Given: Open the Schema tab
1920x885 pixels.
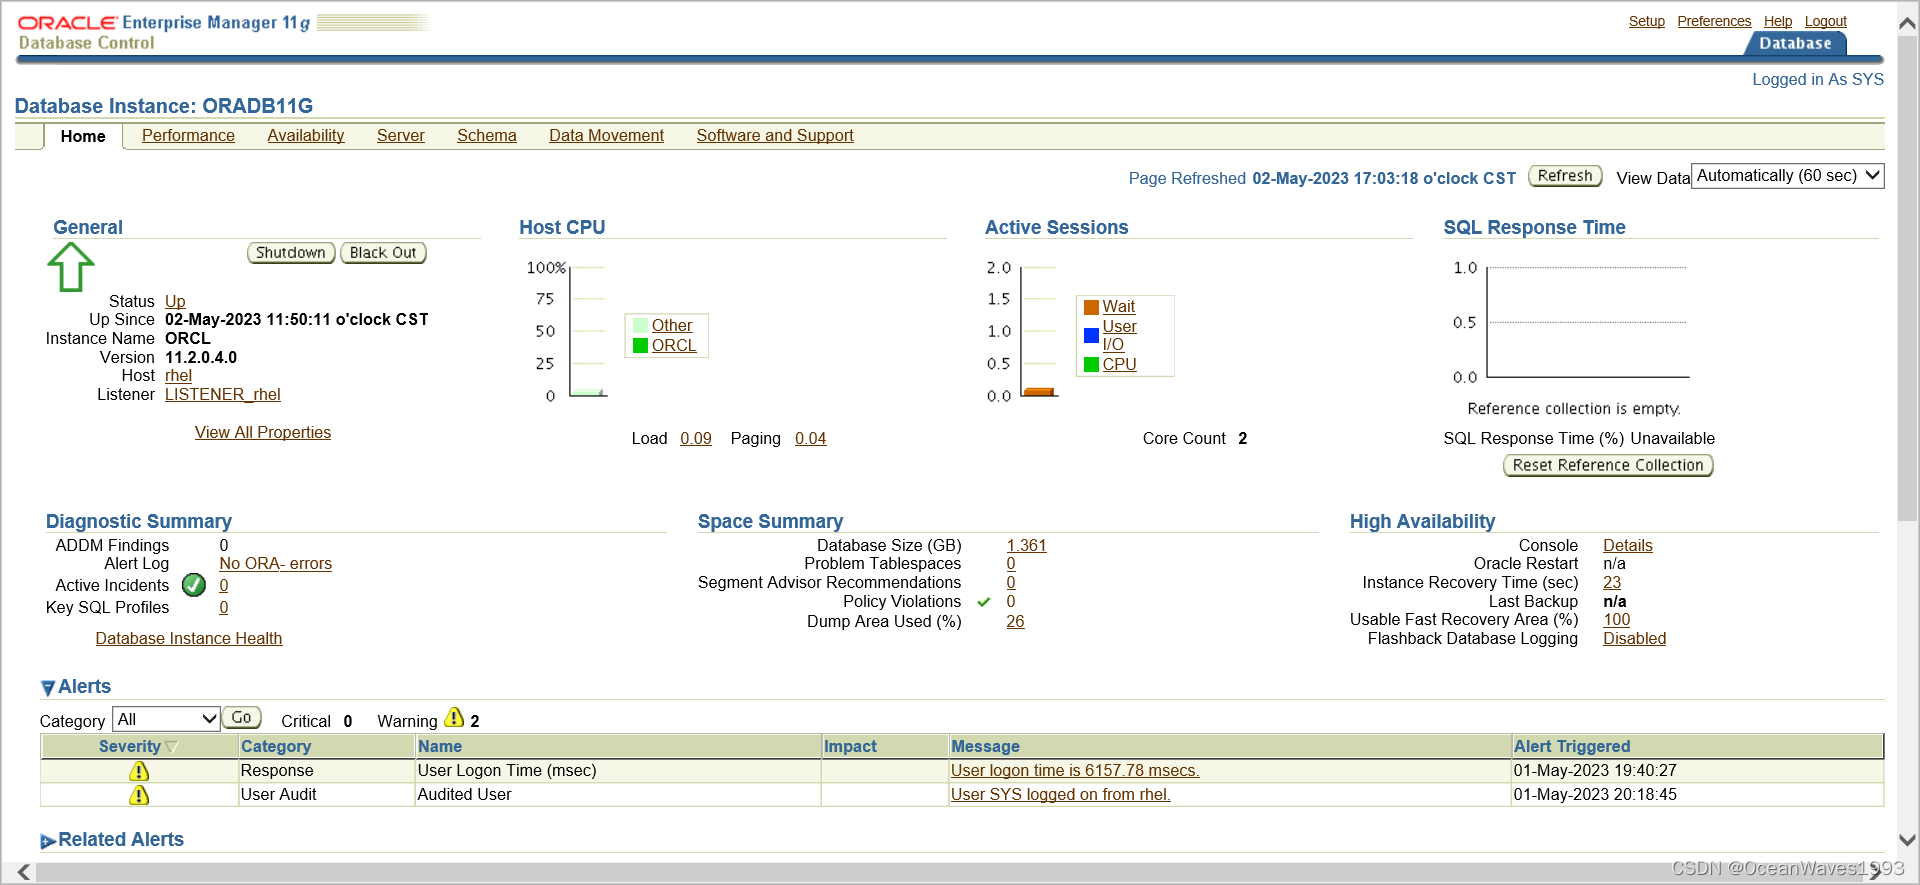Looking at the screenshot, I should coord(486,136).
